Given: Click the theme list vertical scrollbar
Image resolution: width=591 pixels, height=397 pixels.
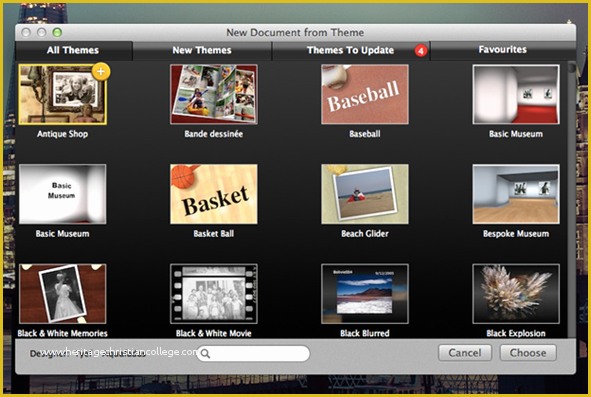Looking at the screenshot, I should tap(571, 200).
